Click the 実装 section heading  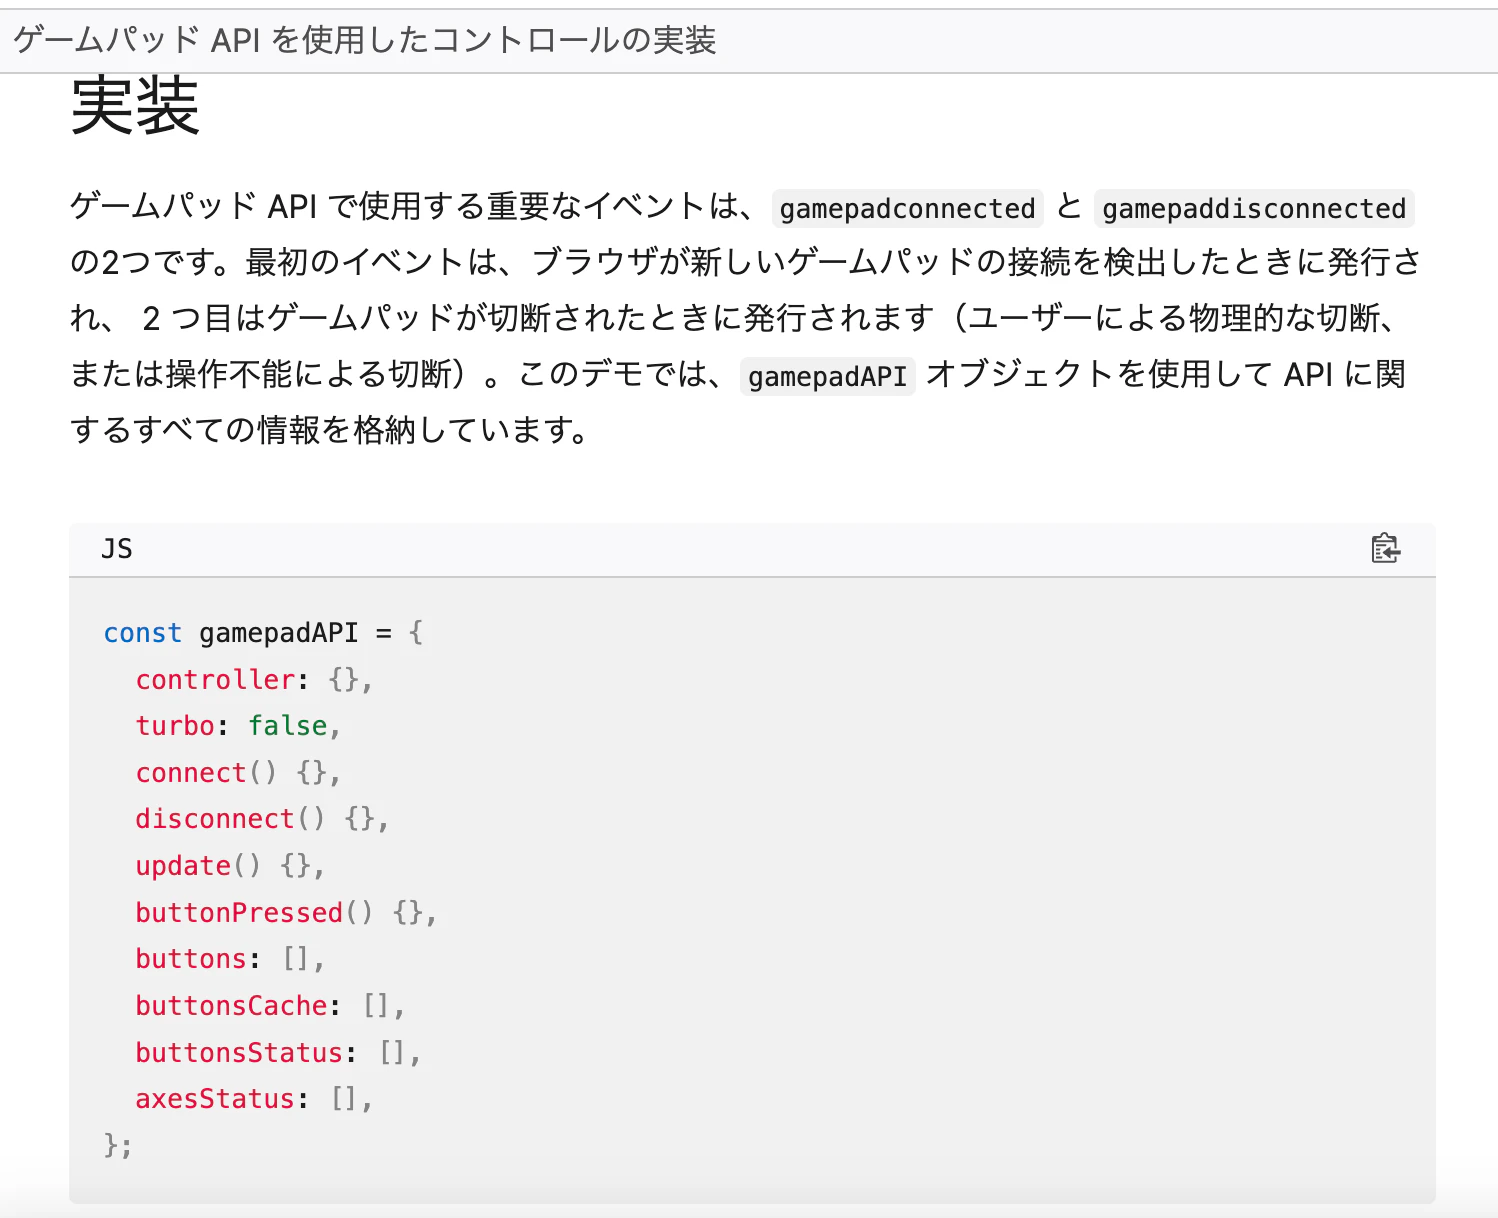(x=135, y=105)
